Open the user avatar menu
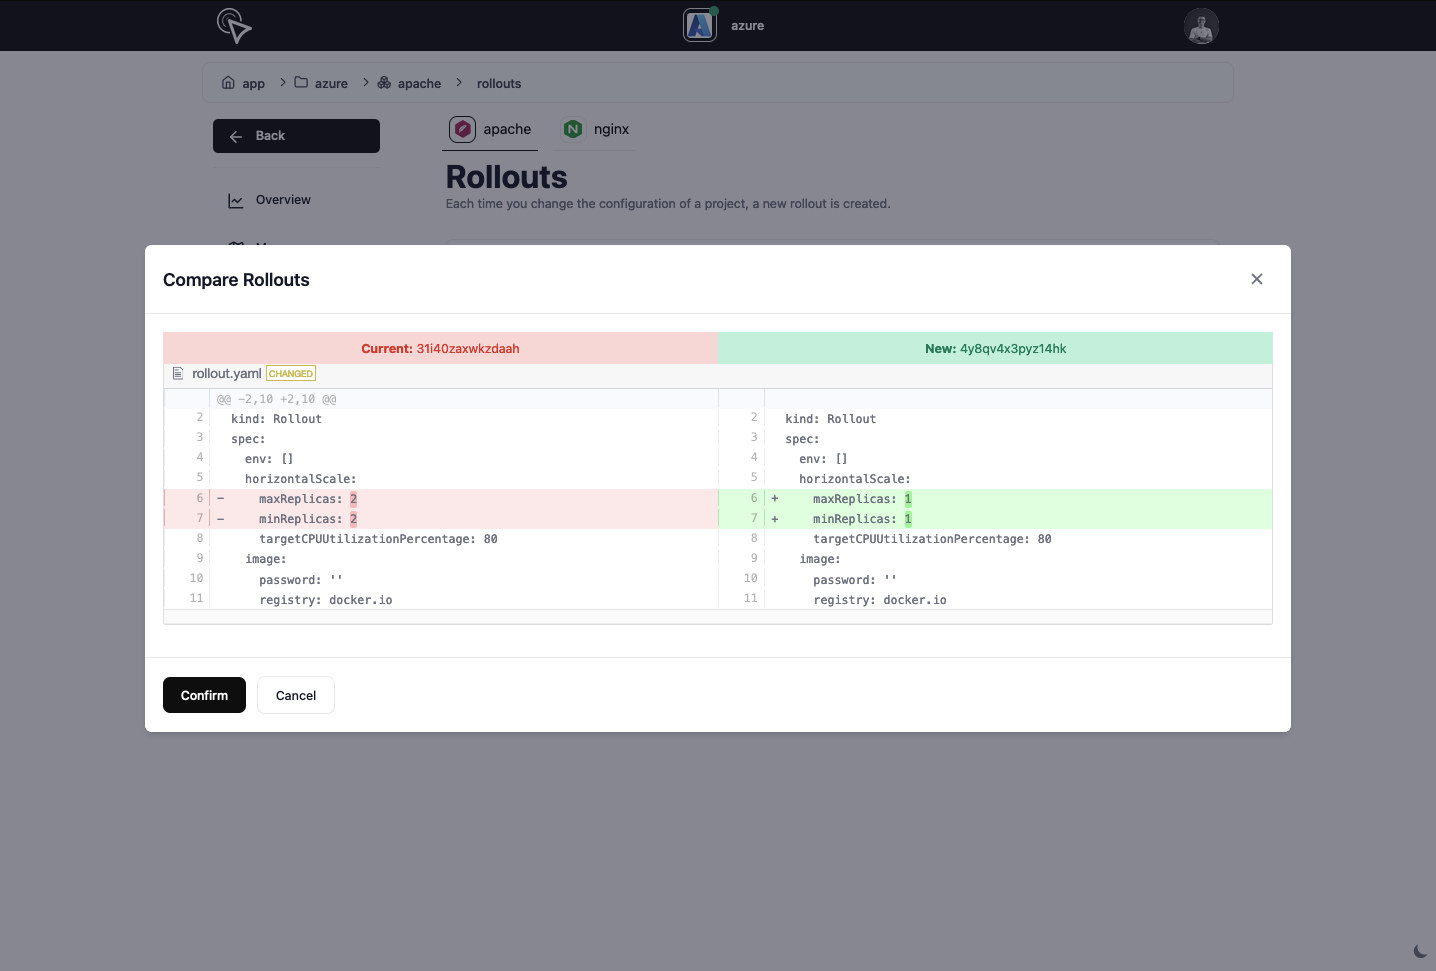Viewport: 1436px width, 971px height. pos(1201,26)
